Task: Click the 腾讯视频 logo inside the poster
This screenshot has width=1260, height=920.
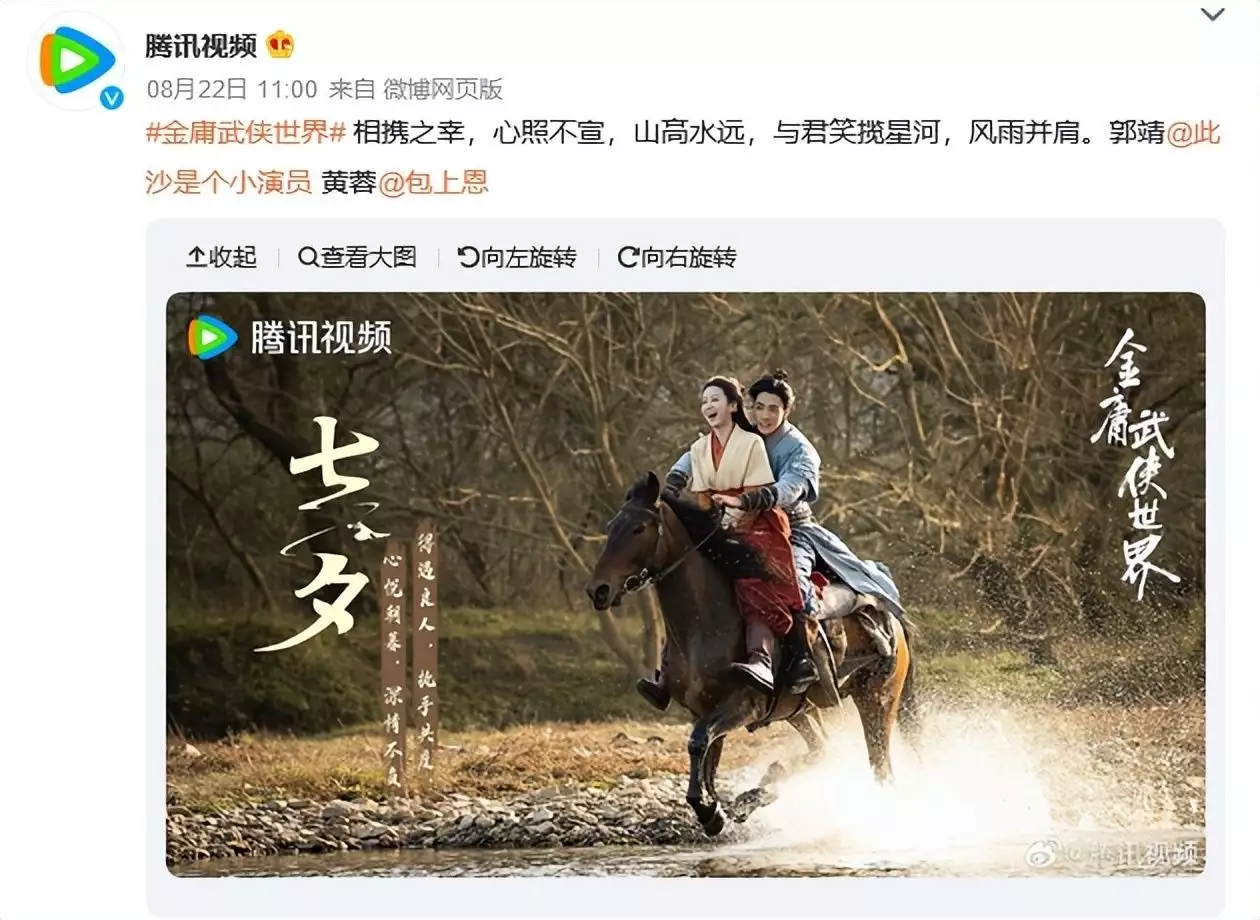Action: [290, 337]
